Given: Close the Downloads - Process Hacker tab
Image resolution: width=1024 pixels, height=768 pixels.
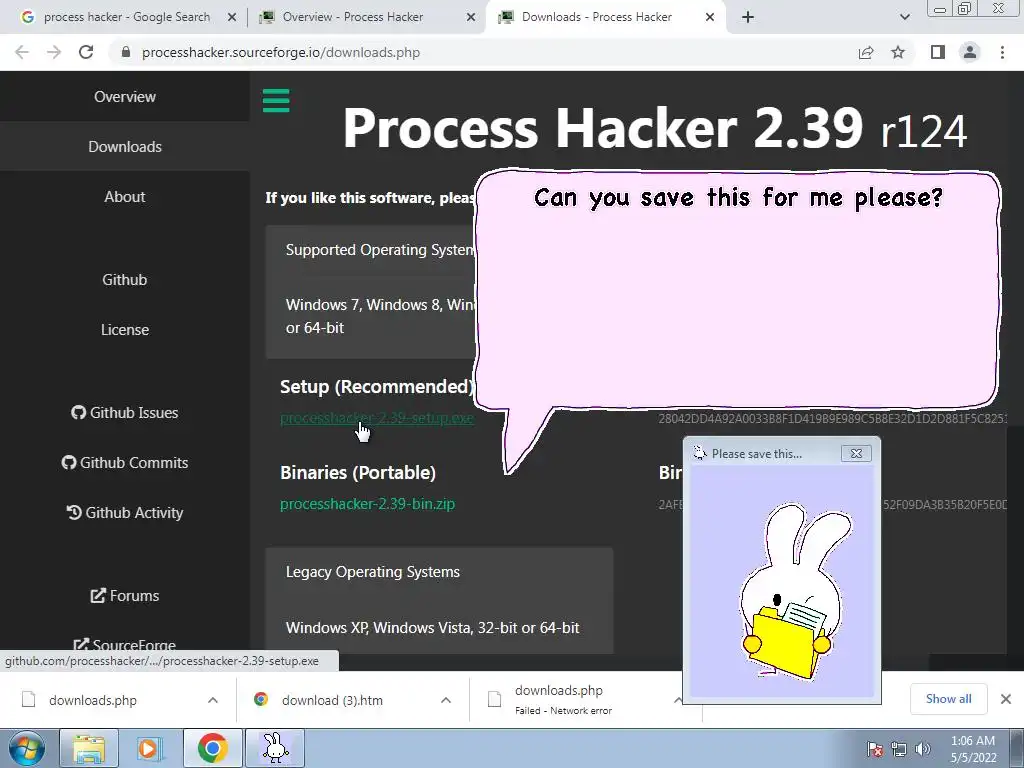Looking at the screenshot, I should click(x=710, y=17).
